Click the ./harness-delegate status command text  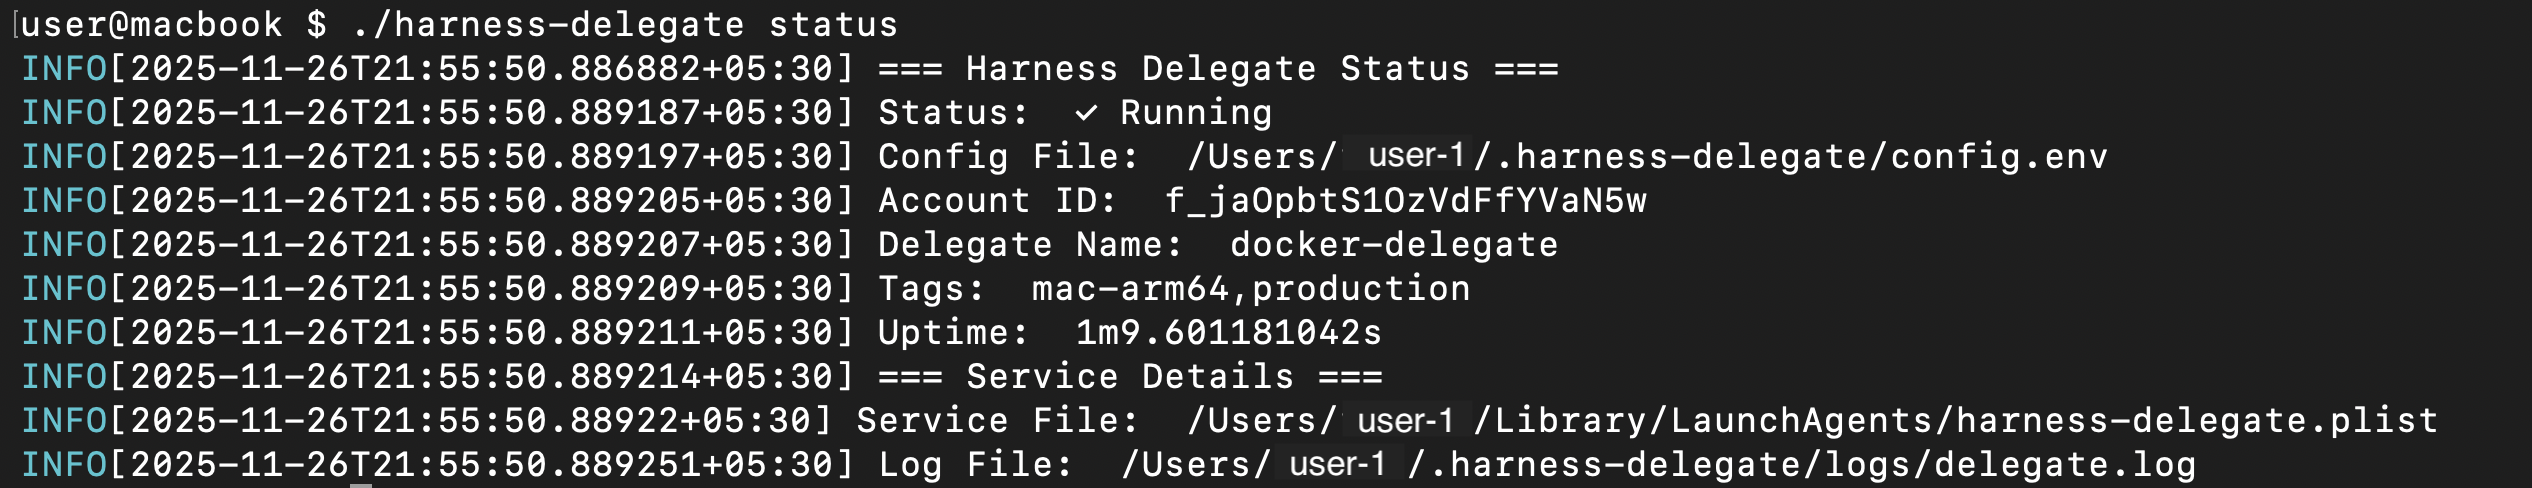[625, 24]
